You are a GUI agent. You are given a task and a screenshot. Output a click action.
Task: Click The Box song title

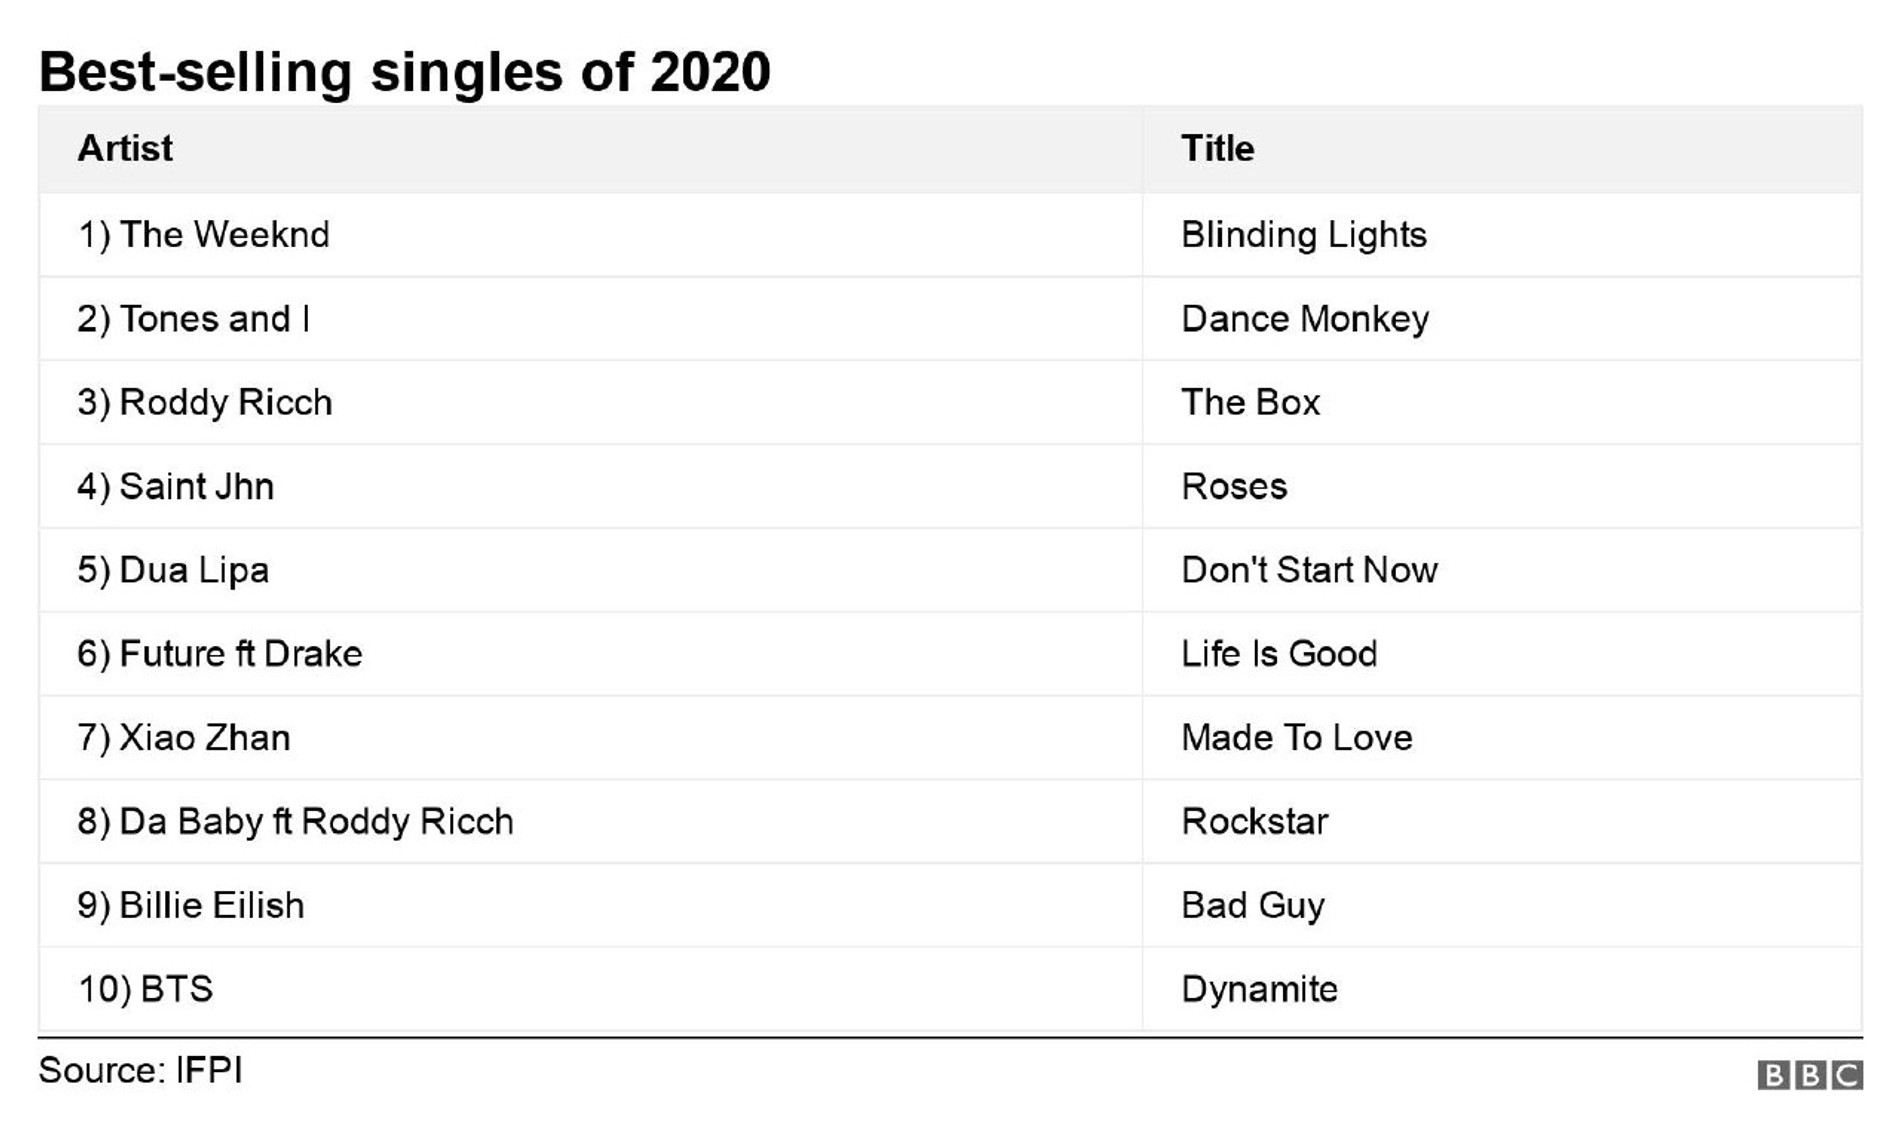tap(1250, 402)
